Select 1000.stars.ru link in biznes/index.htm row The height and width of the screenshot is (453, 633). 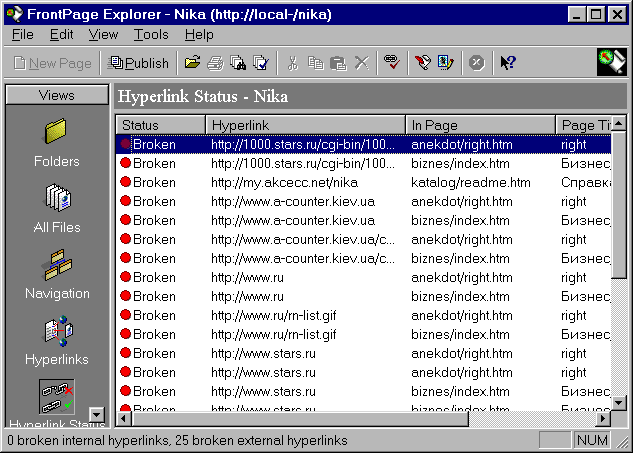(363, 163)
